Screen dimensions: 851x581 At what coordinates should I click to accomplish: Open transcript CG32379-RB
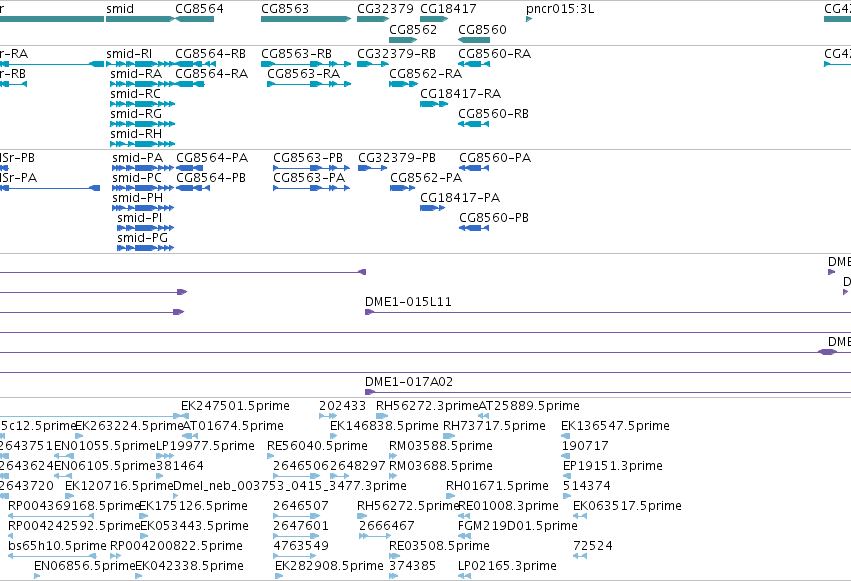click(373, 64)
